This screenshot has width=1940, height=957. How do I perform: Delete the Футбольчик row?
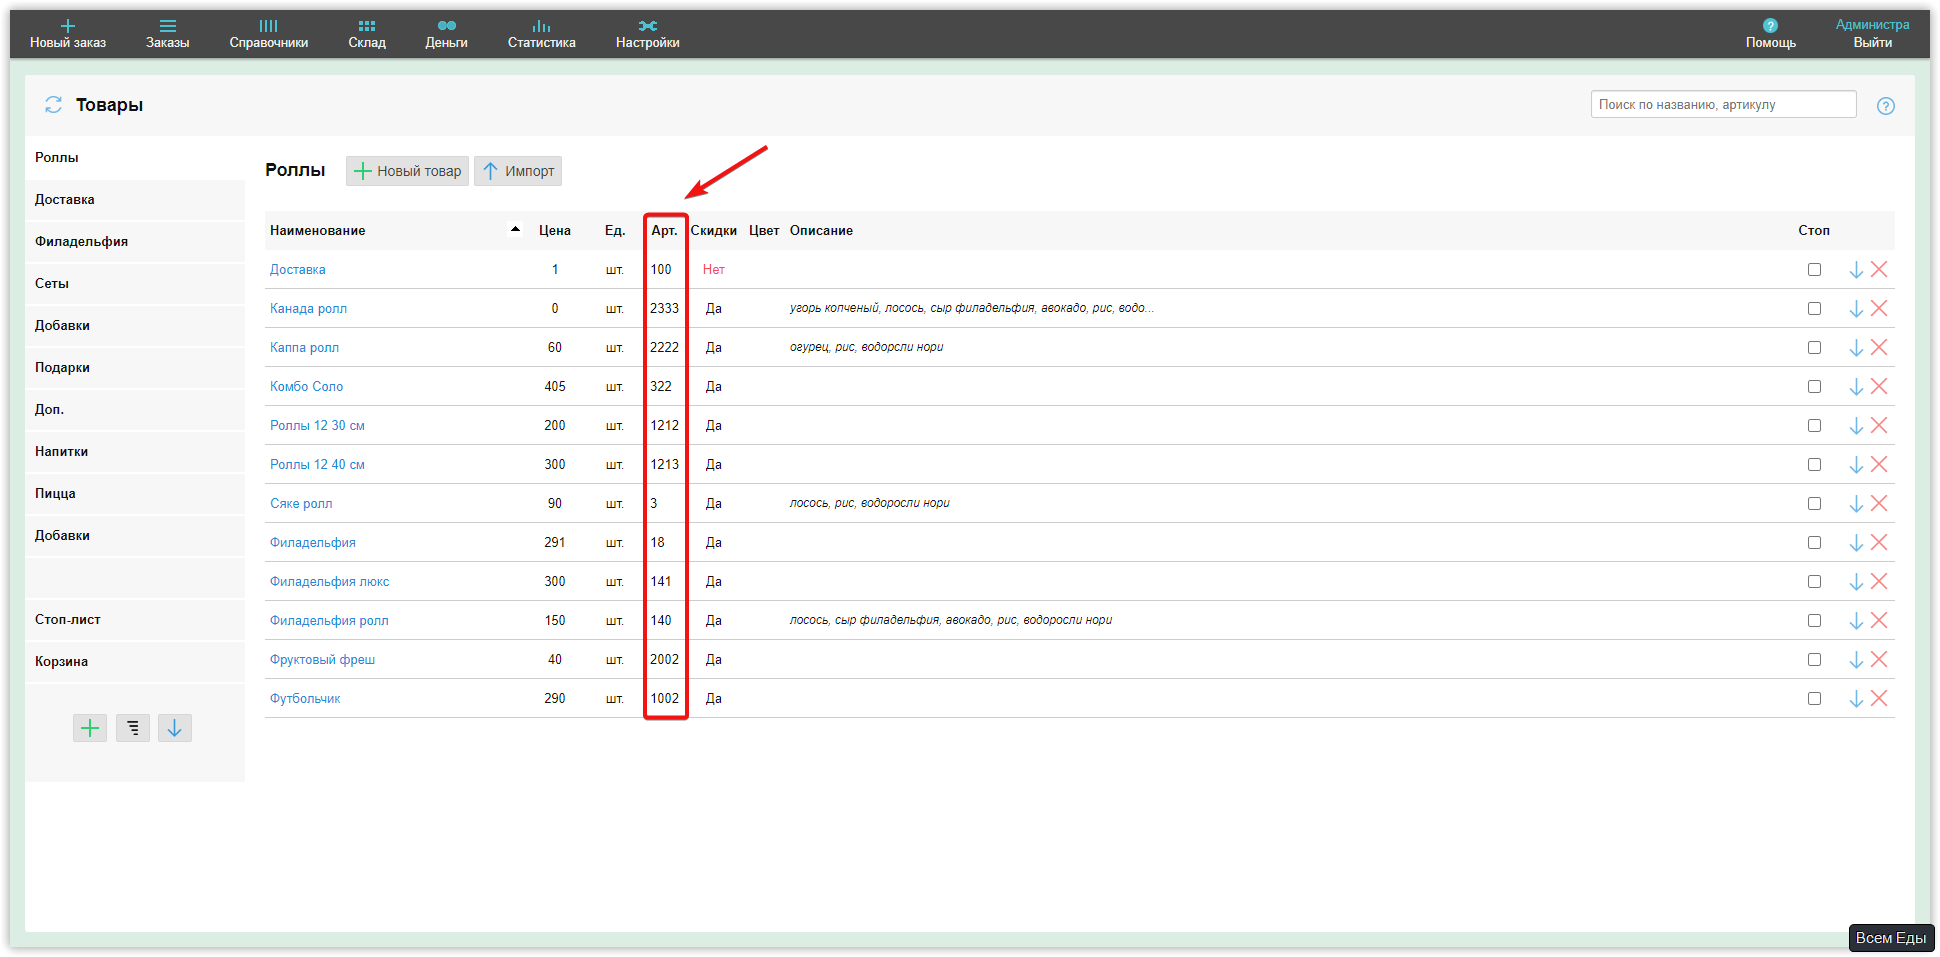coord(1879,698)
